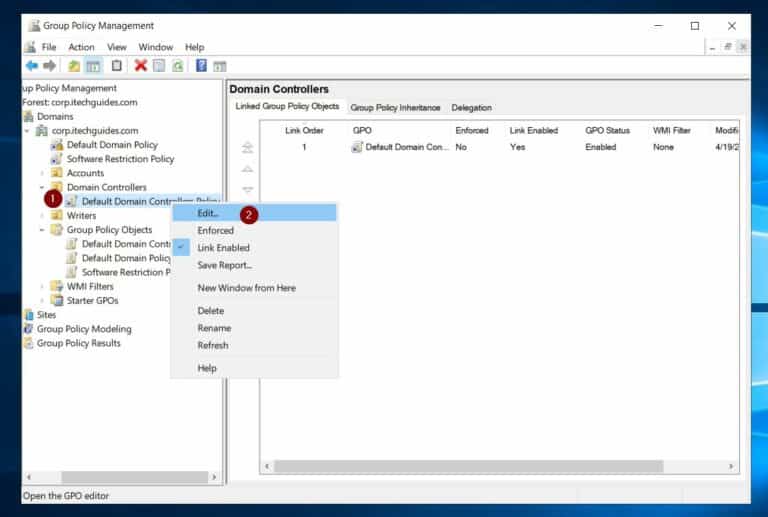Click the Writers OU folder icon
This screenshot has height=517, width=768.
click(x=57, y=215)
